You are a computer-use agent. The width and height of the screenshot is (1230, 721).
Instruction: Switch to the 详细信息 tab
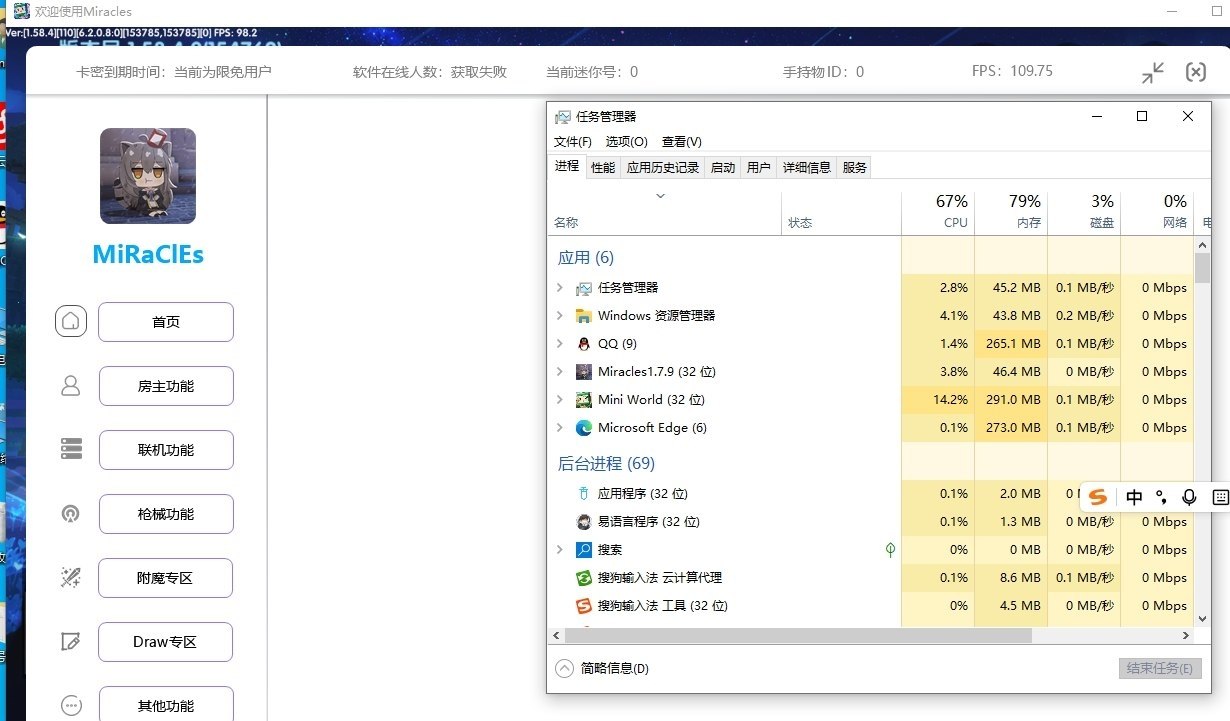(807, 168)
